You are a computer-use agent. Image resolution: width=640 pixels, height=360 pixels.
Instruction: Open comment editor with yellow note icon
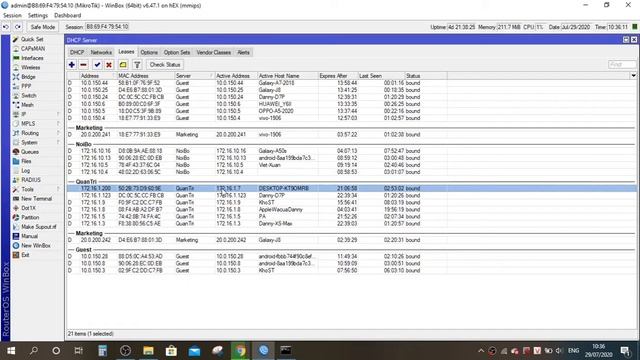click(x=123, y=64)
